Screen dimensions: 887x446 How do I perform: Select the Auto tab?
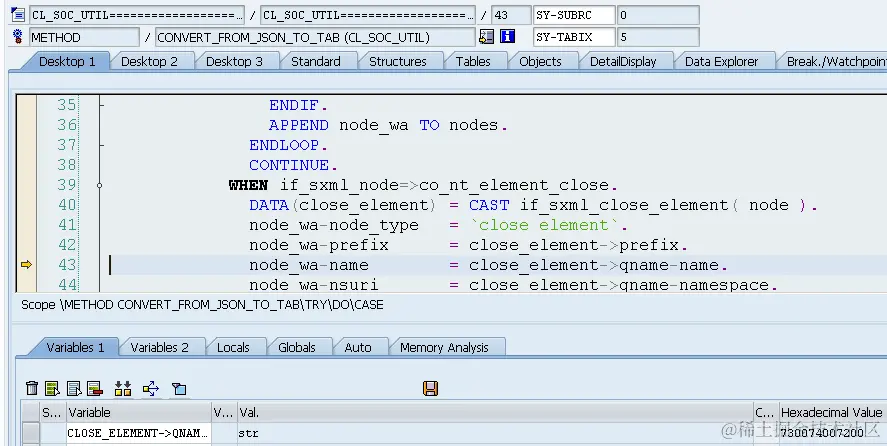point(358,347)
